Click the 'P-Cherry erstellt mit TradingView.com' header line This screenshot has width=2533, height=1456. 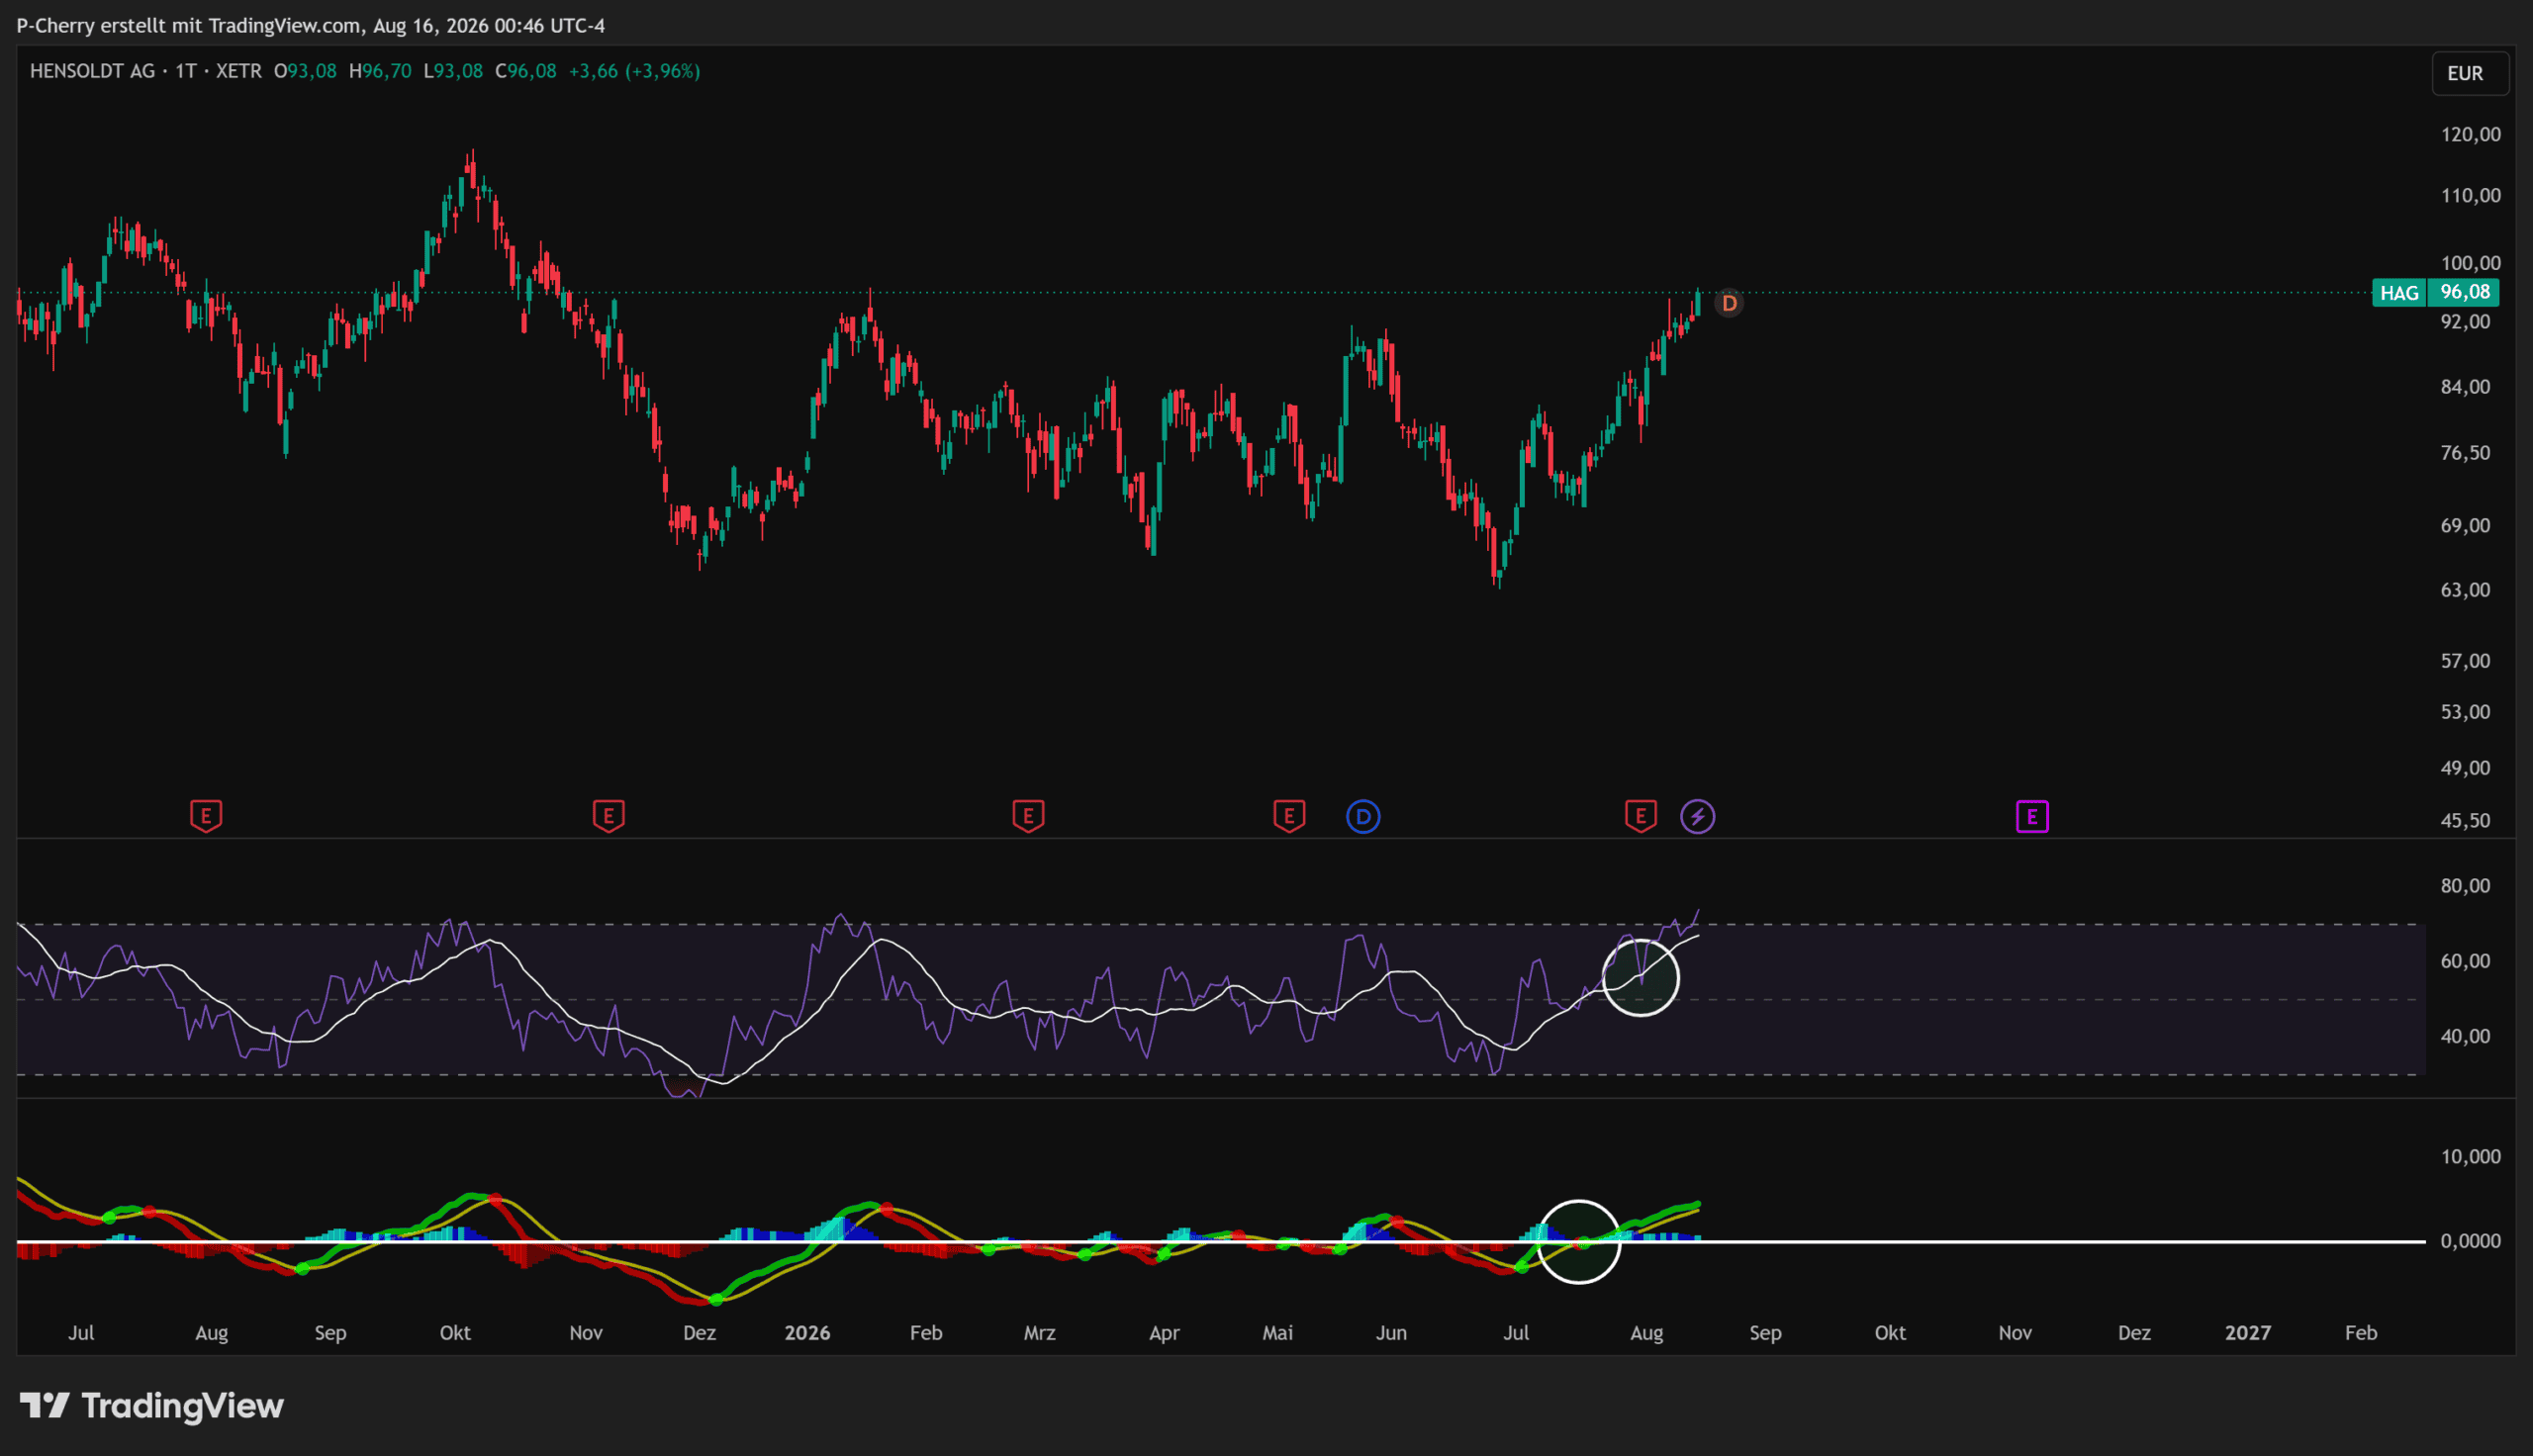[x=311, y=25]
